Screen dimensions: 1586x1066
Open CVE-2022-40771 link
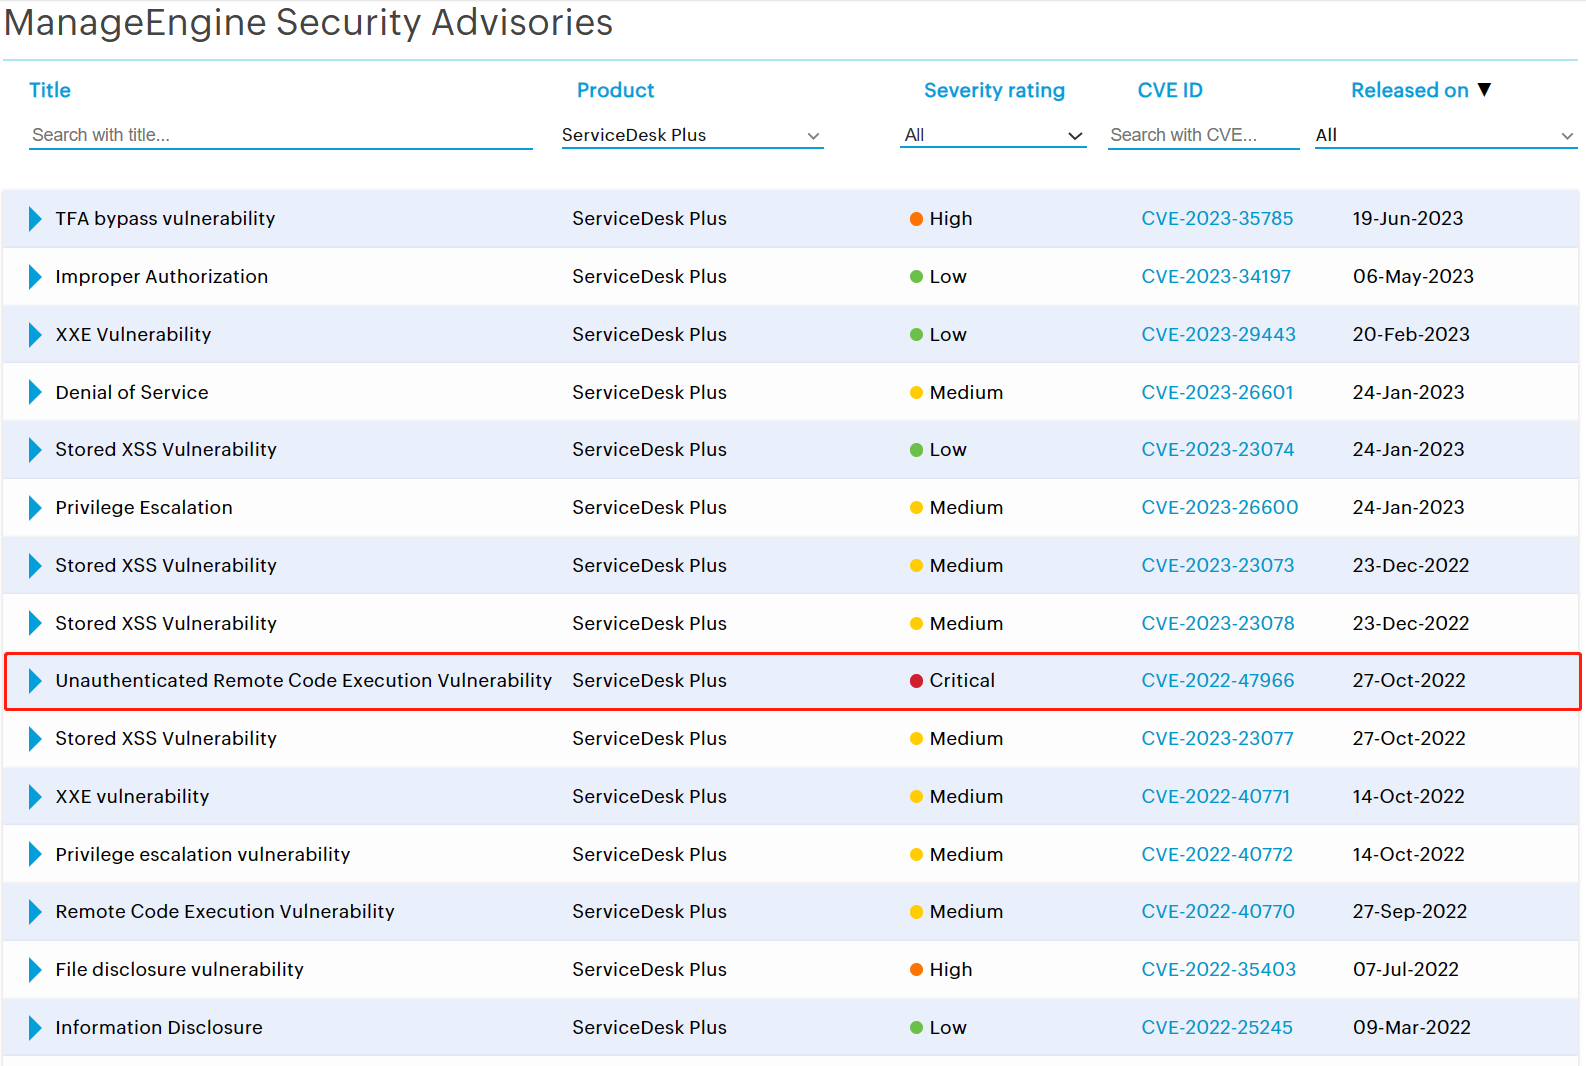(1215, 797)
